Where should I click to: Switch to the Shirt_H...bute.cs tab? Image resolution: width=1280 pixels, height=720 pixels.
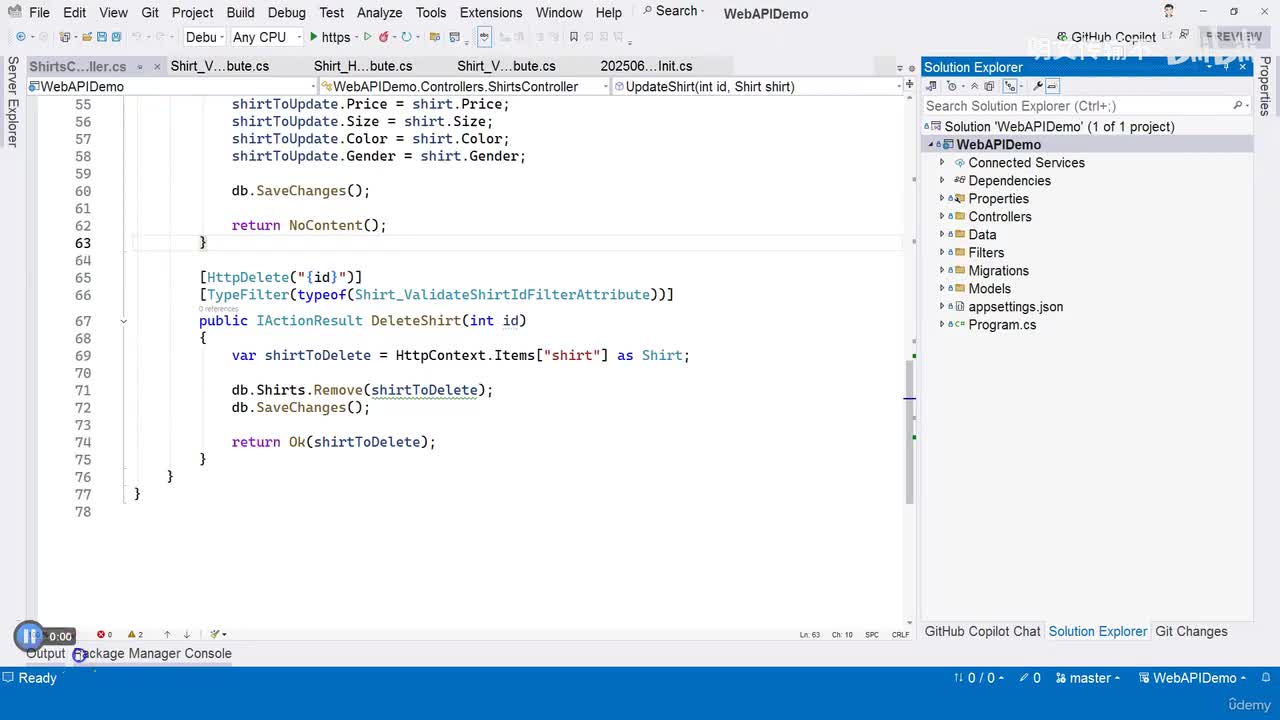[363, 66]
